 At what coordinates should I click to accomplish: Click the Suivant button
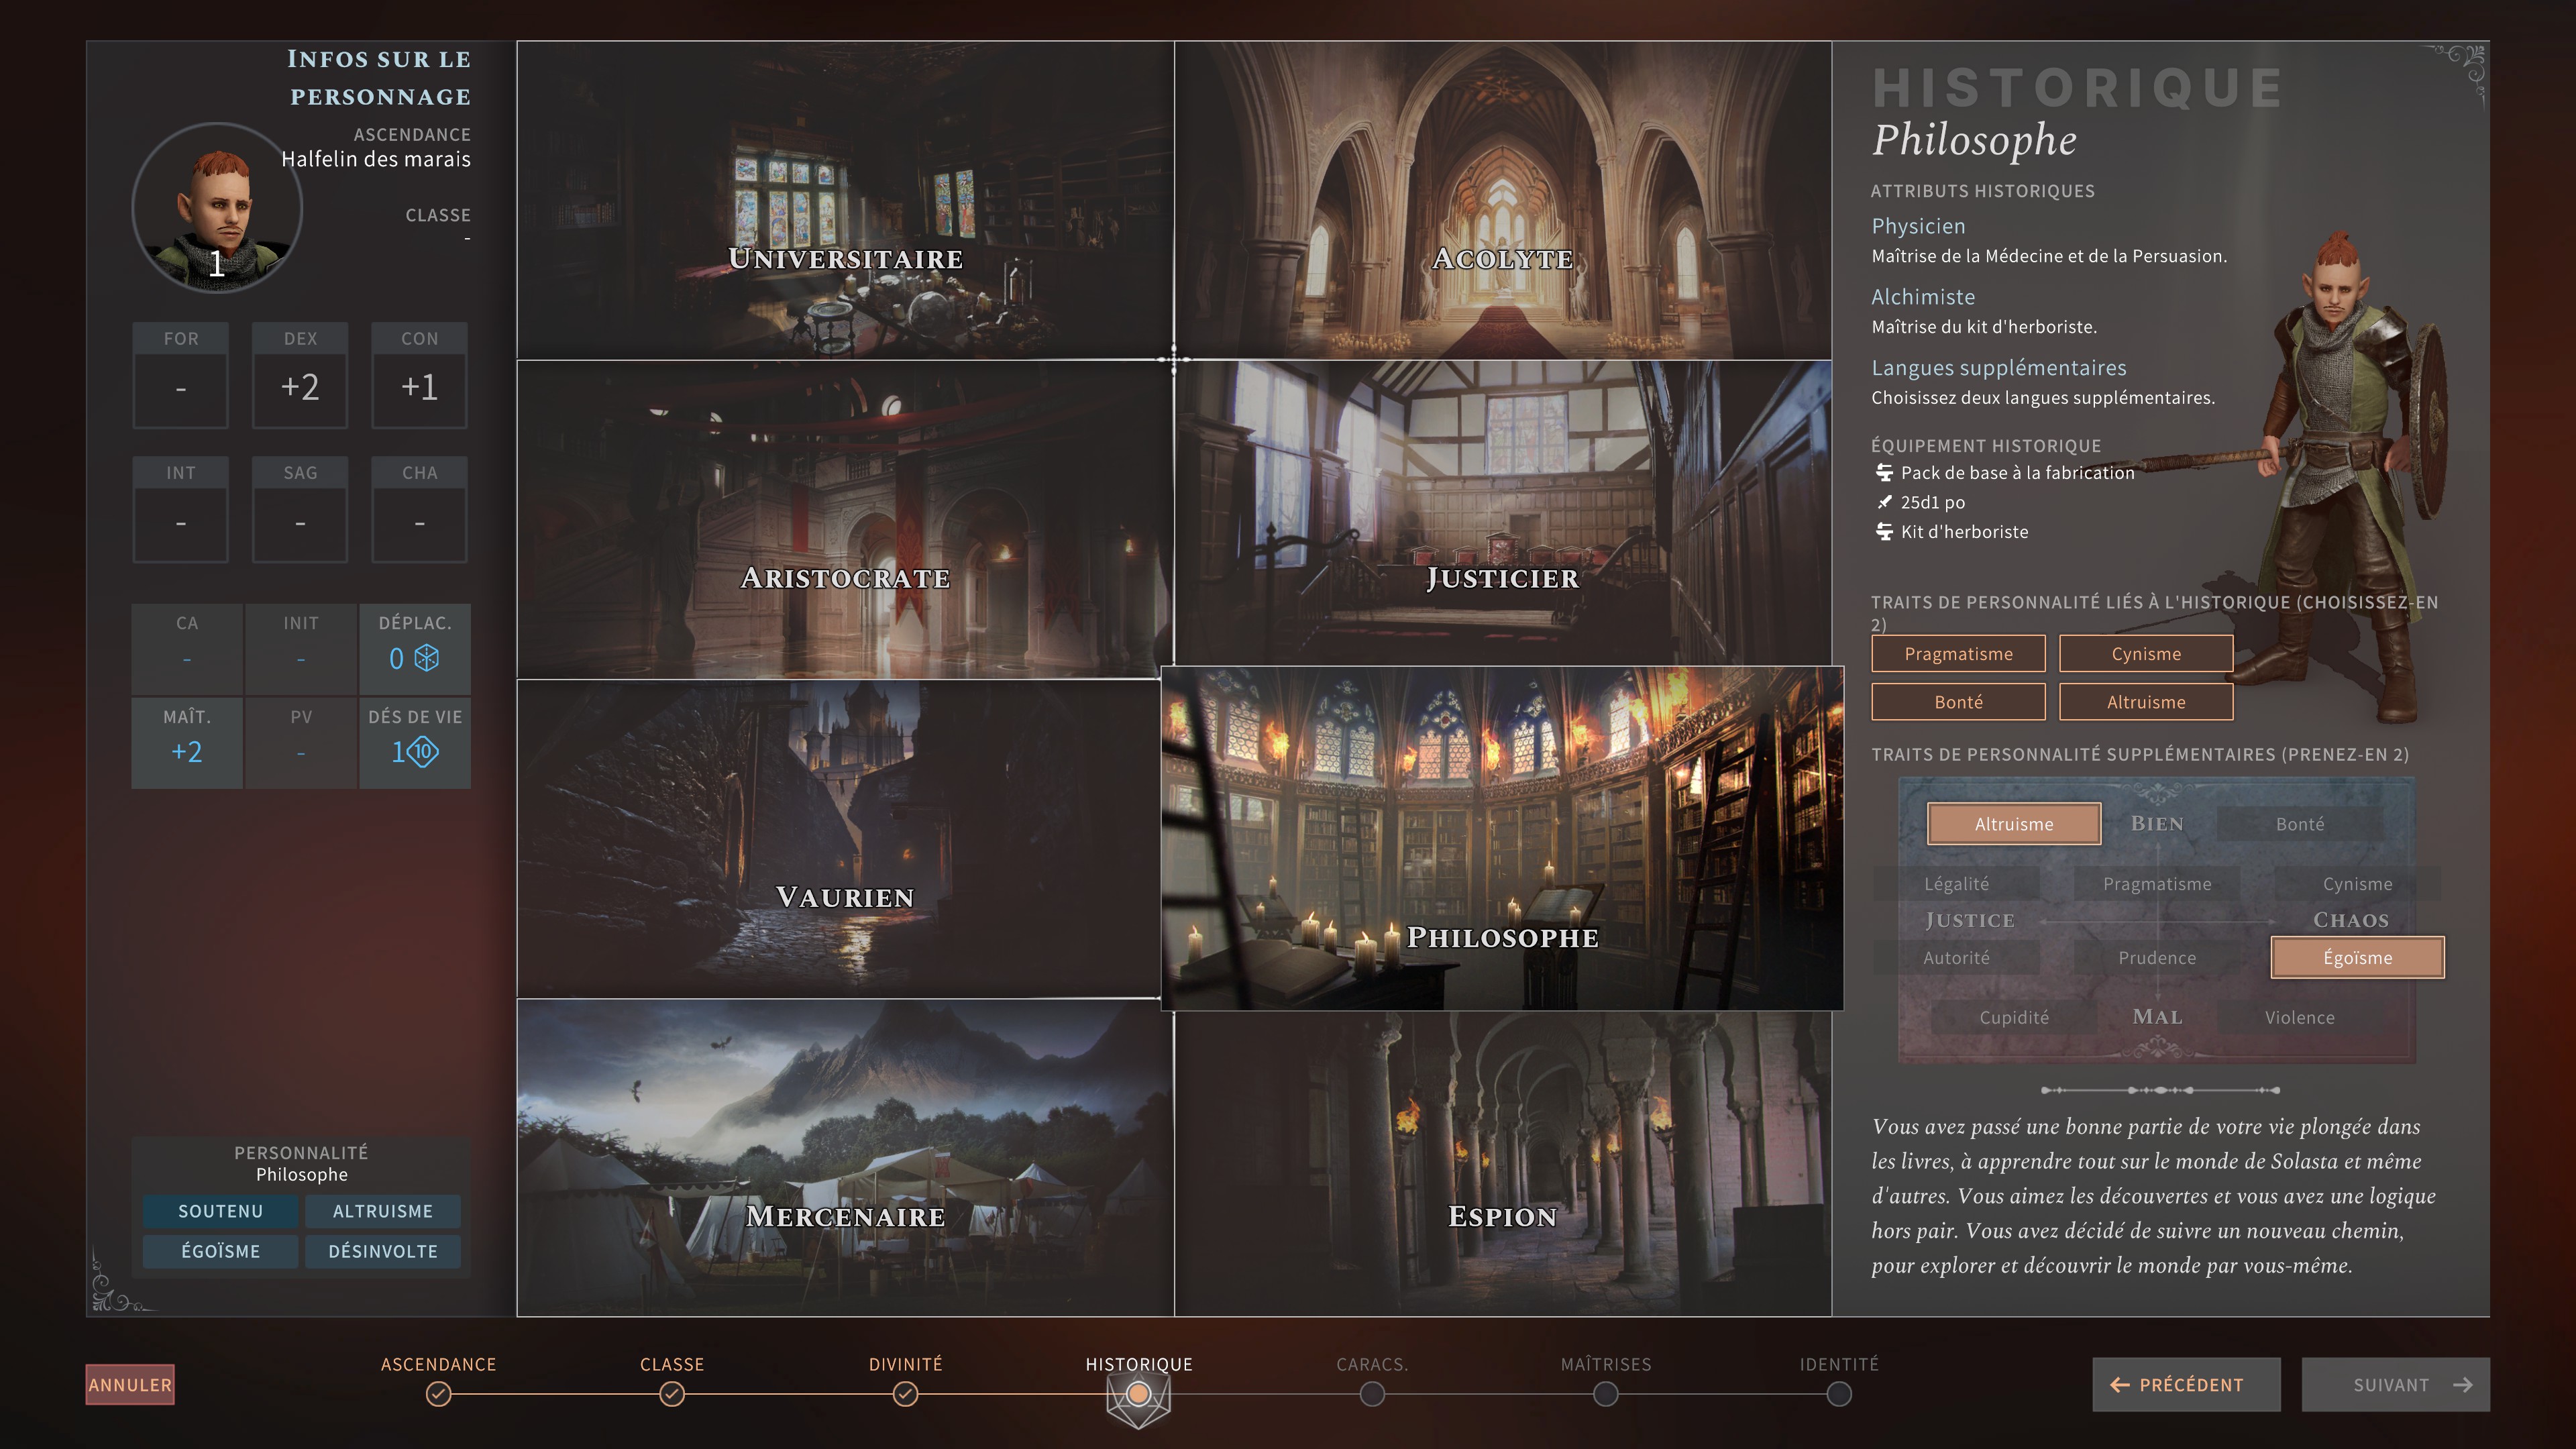coord(2395,1385)
